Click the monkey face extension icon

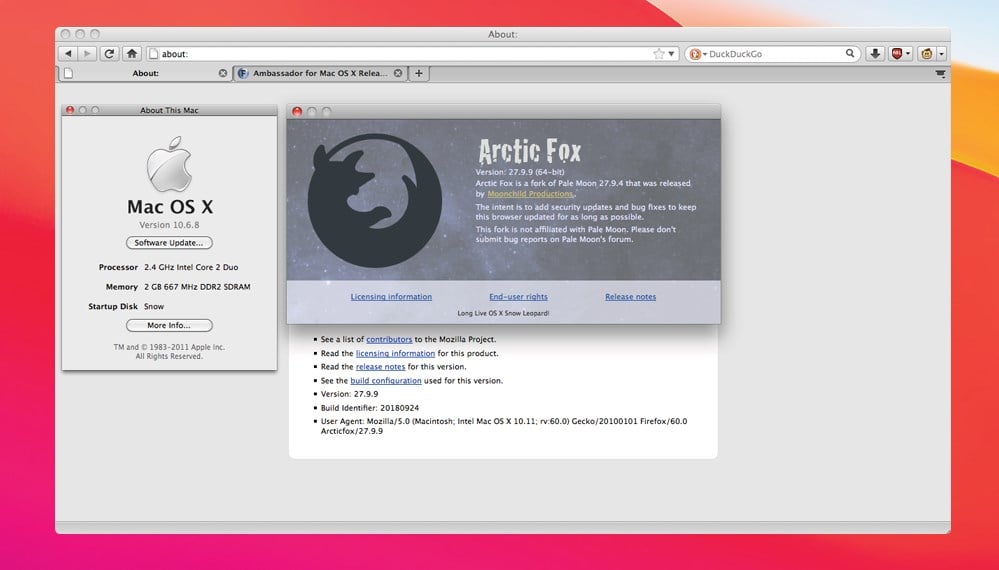coord(926,53)
